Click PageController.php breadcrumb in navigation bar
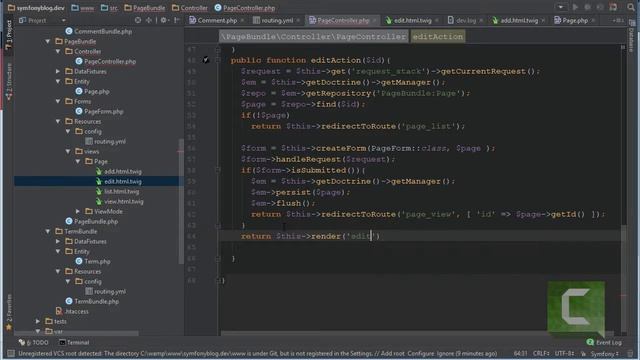The width and height of the screenshot is (640, 360). pyautogui.click(x=245, y=7)
